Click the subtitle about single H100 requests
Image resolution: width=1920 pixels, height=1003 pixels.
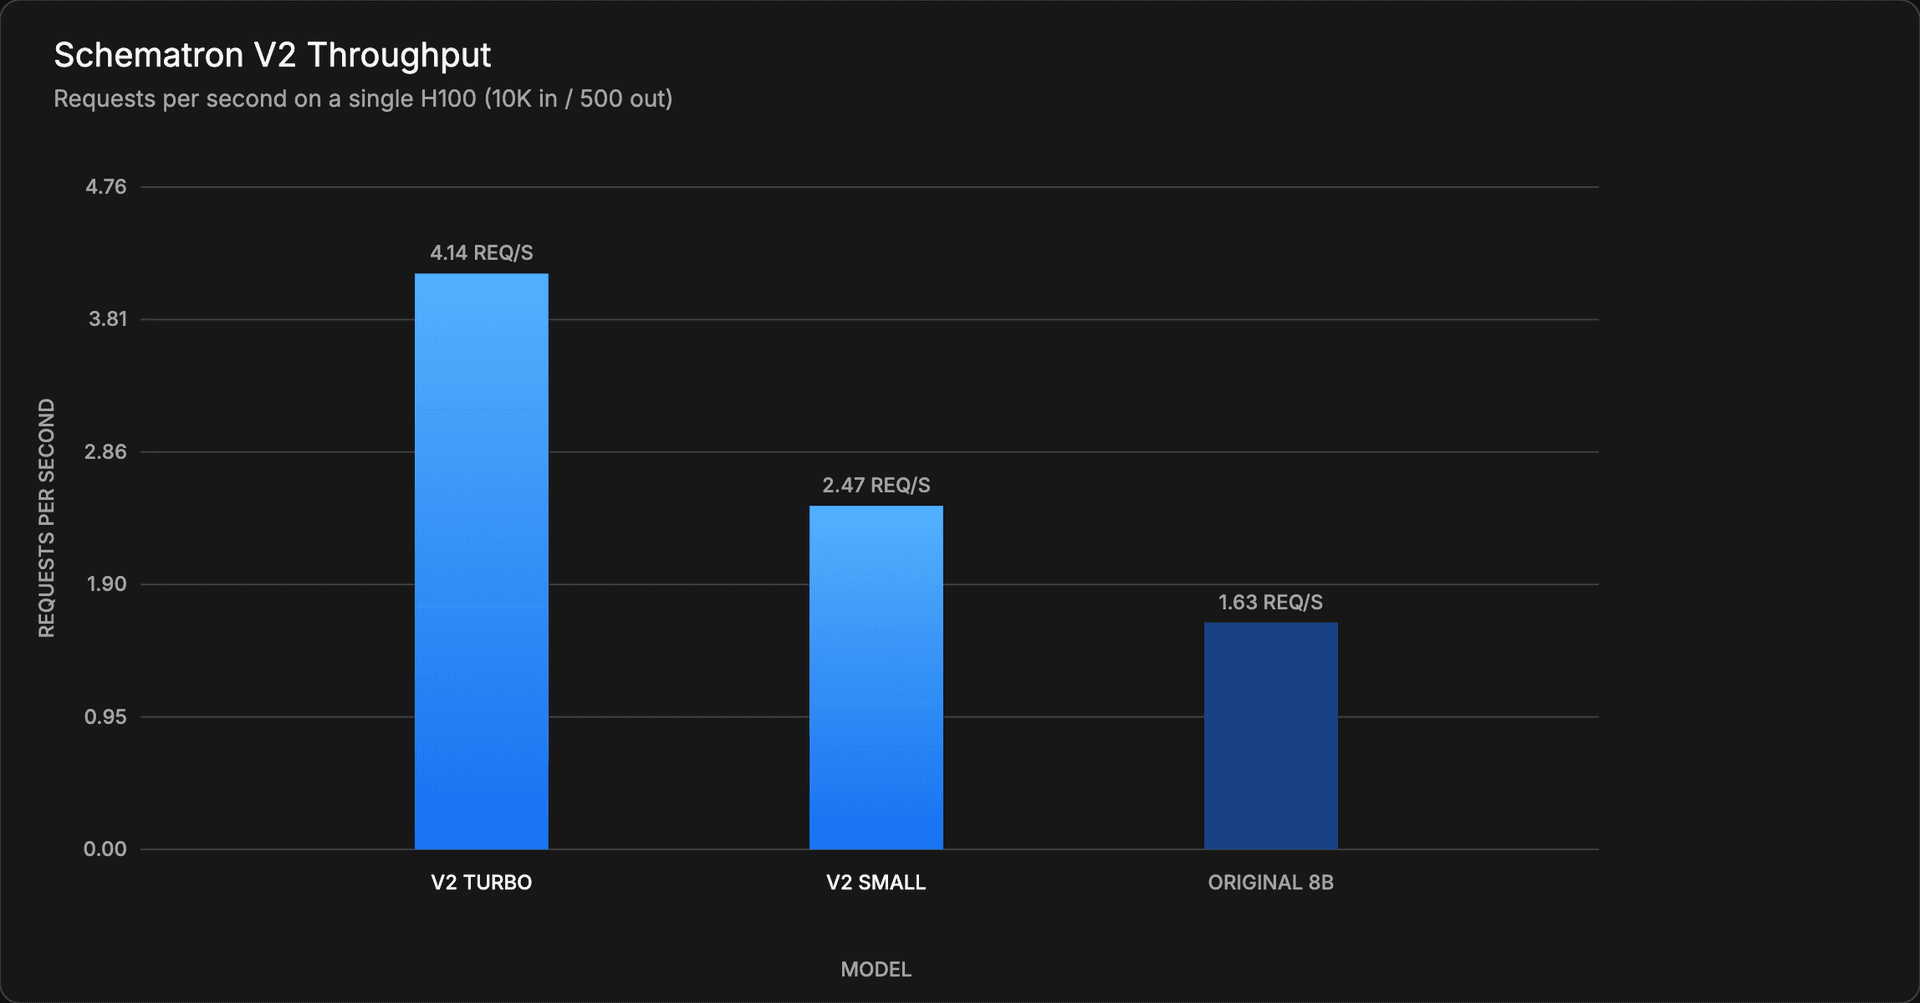[363, 99]
